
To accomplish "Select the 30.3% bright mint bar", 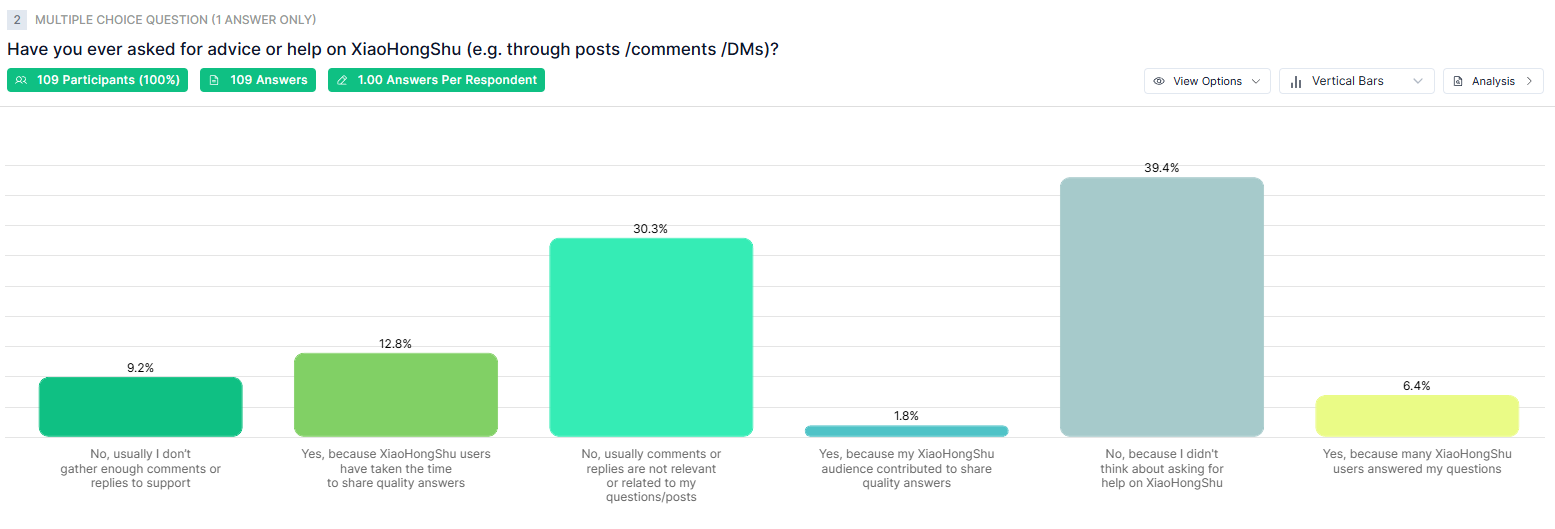I will coord(651,337).
